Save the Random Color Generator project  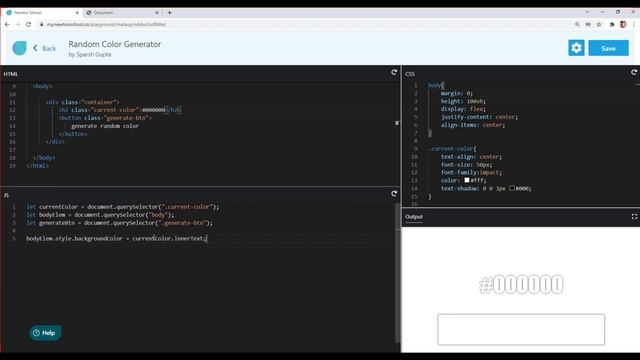pos(608,48)
